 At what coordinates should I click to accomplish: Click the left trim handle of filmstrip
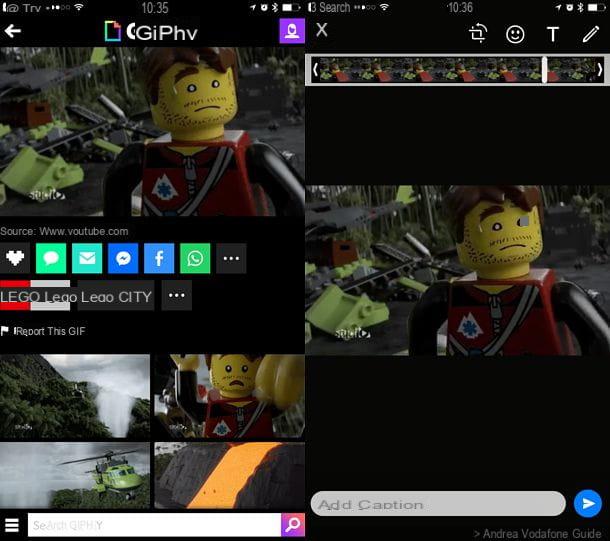tap(316, 70)
